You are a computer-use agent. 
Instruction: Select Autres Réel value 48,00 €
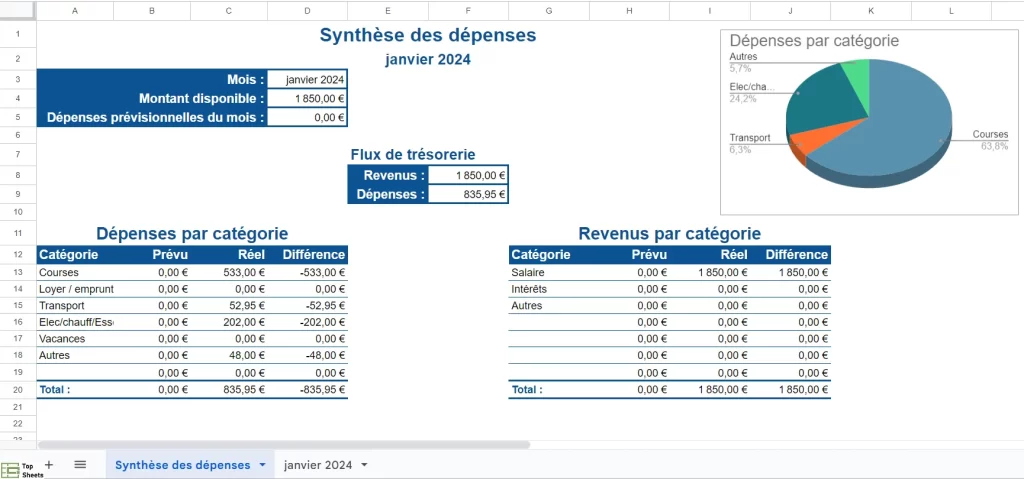click(x=229, y=355)
